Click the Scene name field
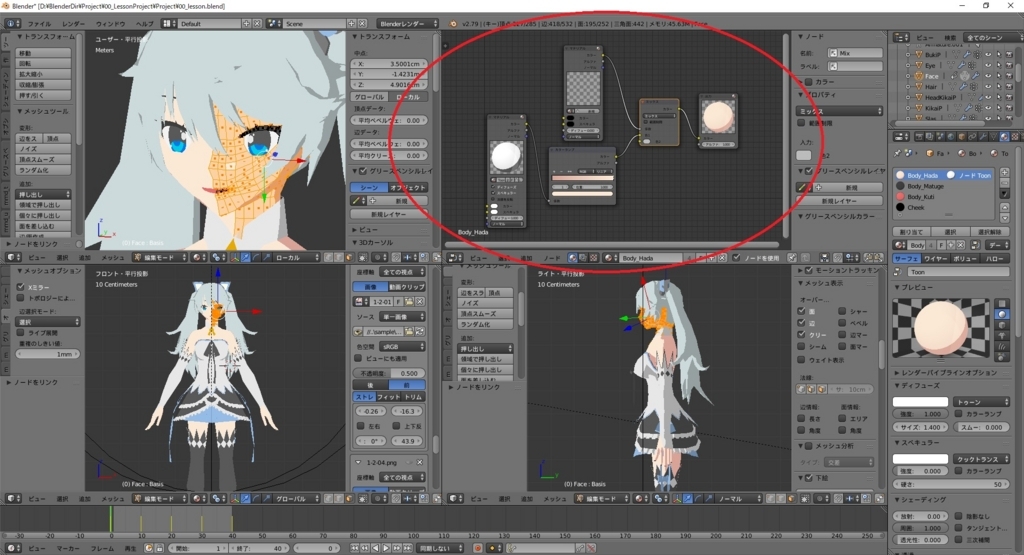1024x555 pixels. tap(315, 24)
